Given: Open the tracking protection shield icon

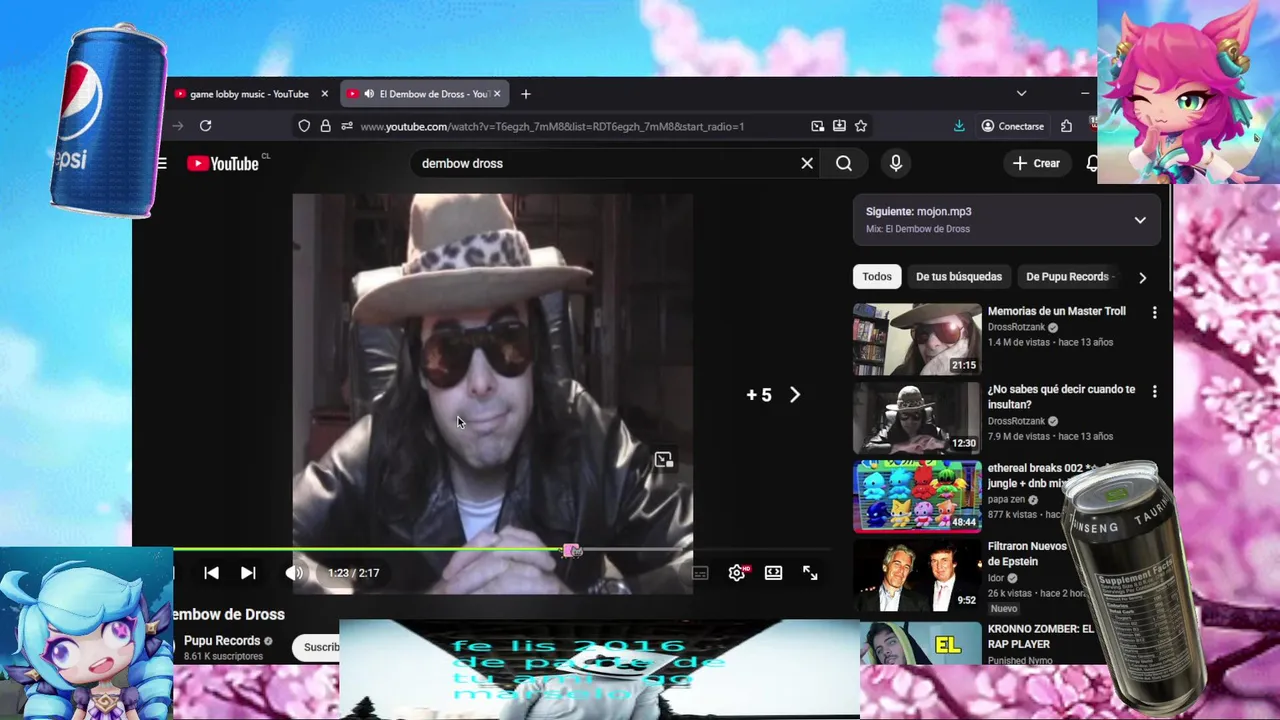Looking at the screenshot, I should pyautogui.click(x=304, y=126).
